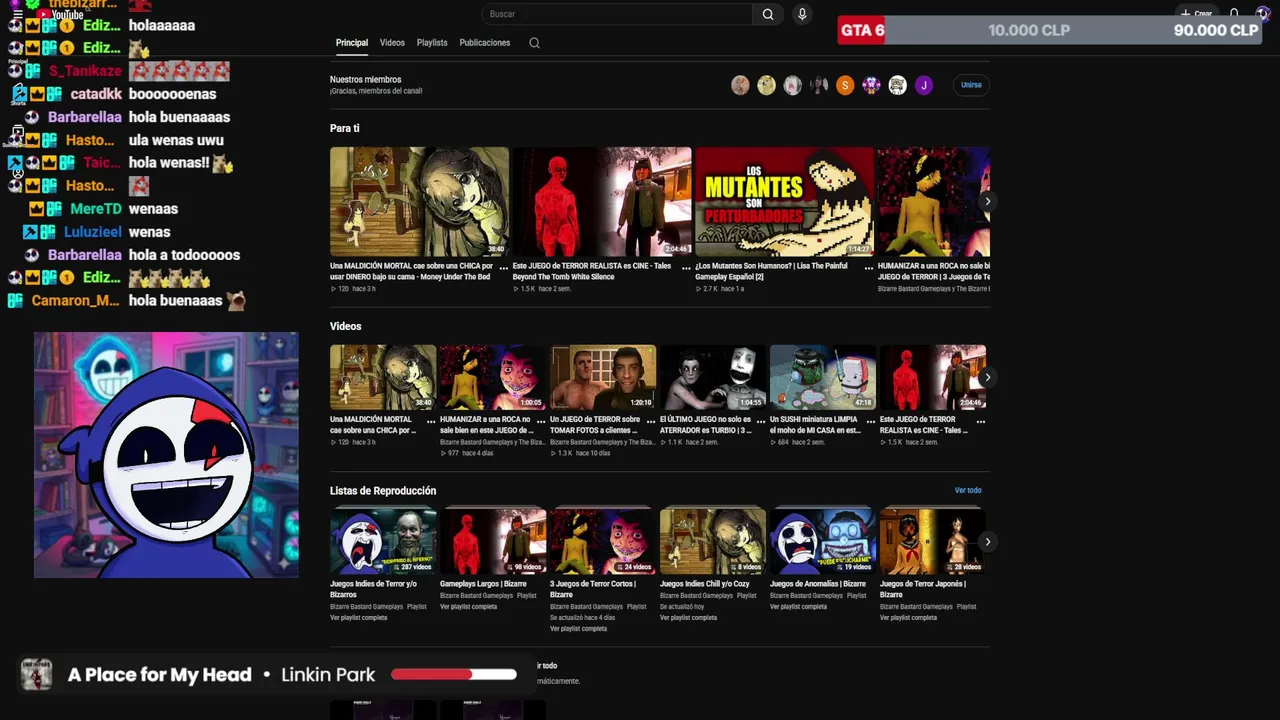Open the account avatar menu
The width and height of the screenshot is (1280, 720).
pos(1263,14)
